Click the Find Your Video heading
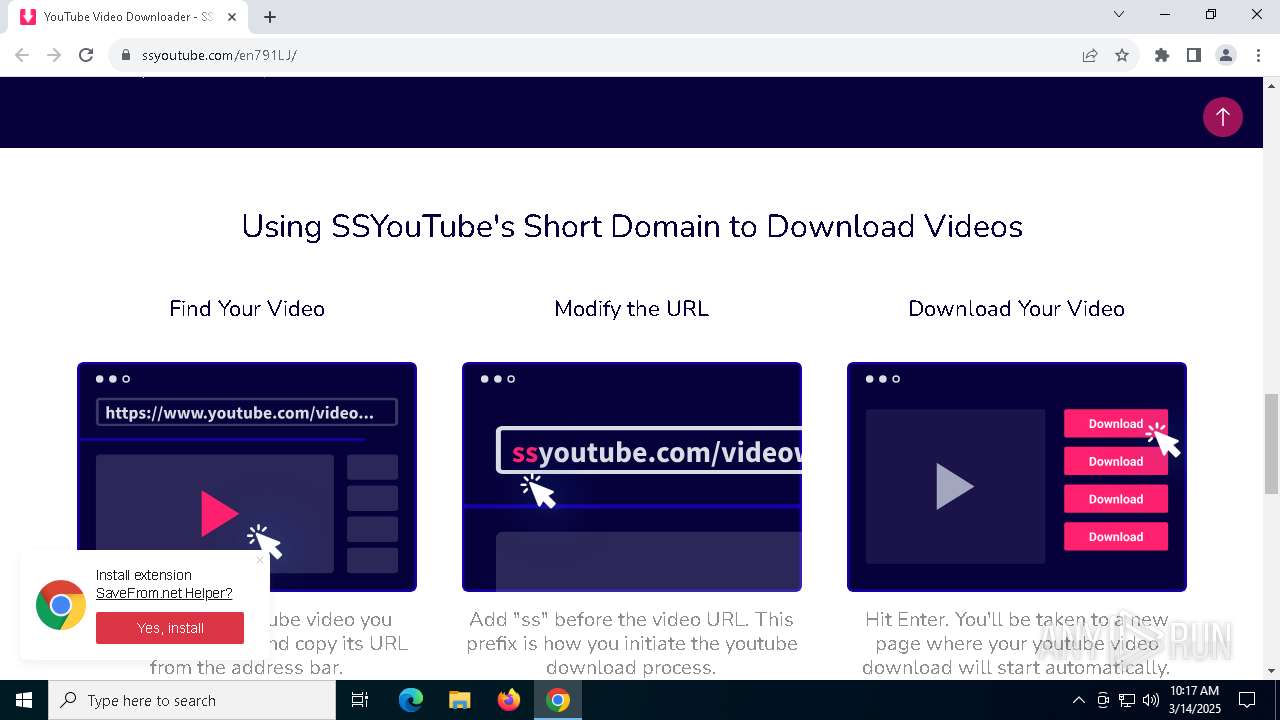This screenshot has width=1280, height=720. 247,308
